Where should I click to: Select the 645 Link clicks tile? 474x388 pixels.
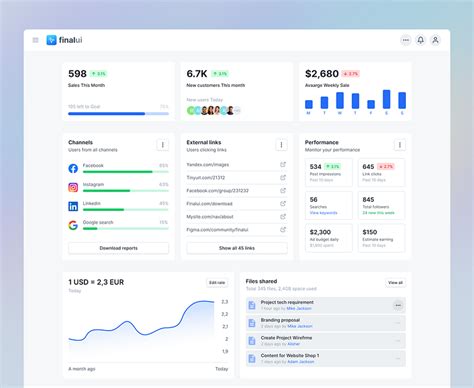381,173
